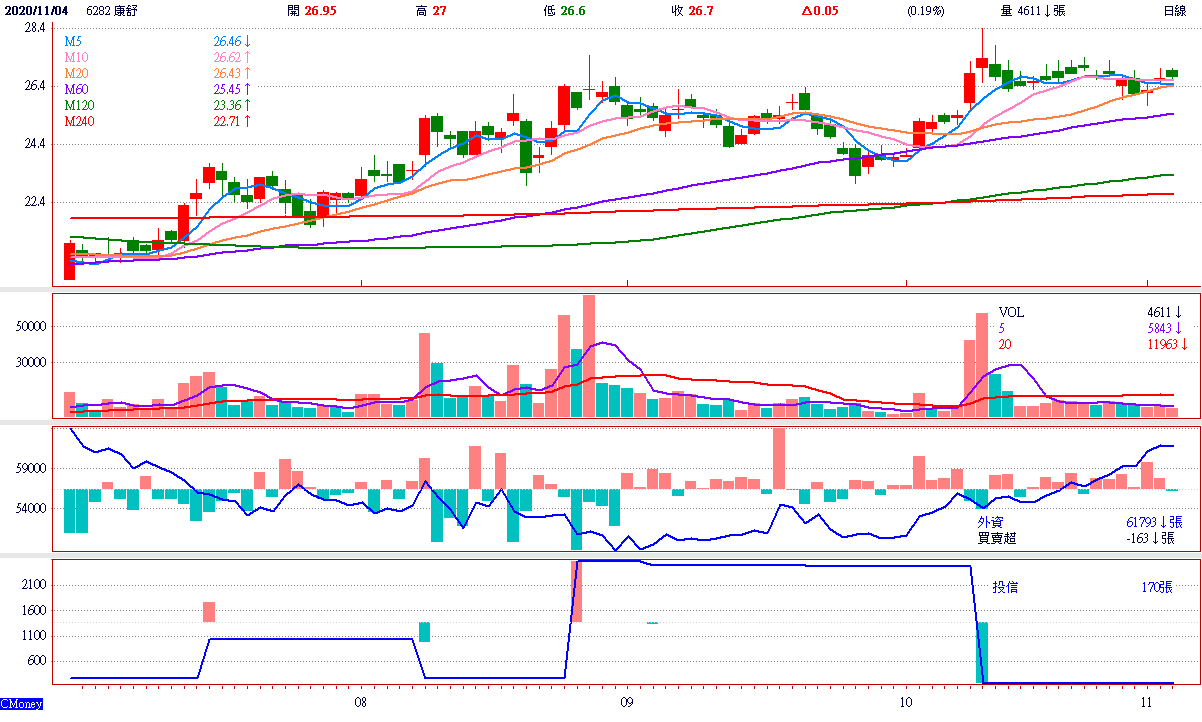Screen dimensions: 1202x722
Task: Click the CMoney logo in the corner
Action: tap(22, 705)
